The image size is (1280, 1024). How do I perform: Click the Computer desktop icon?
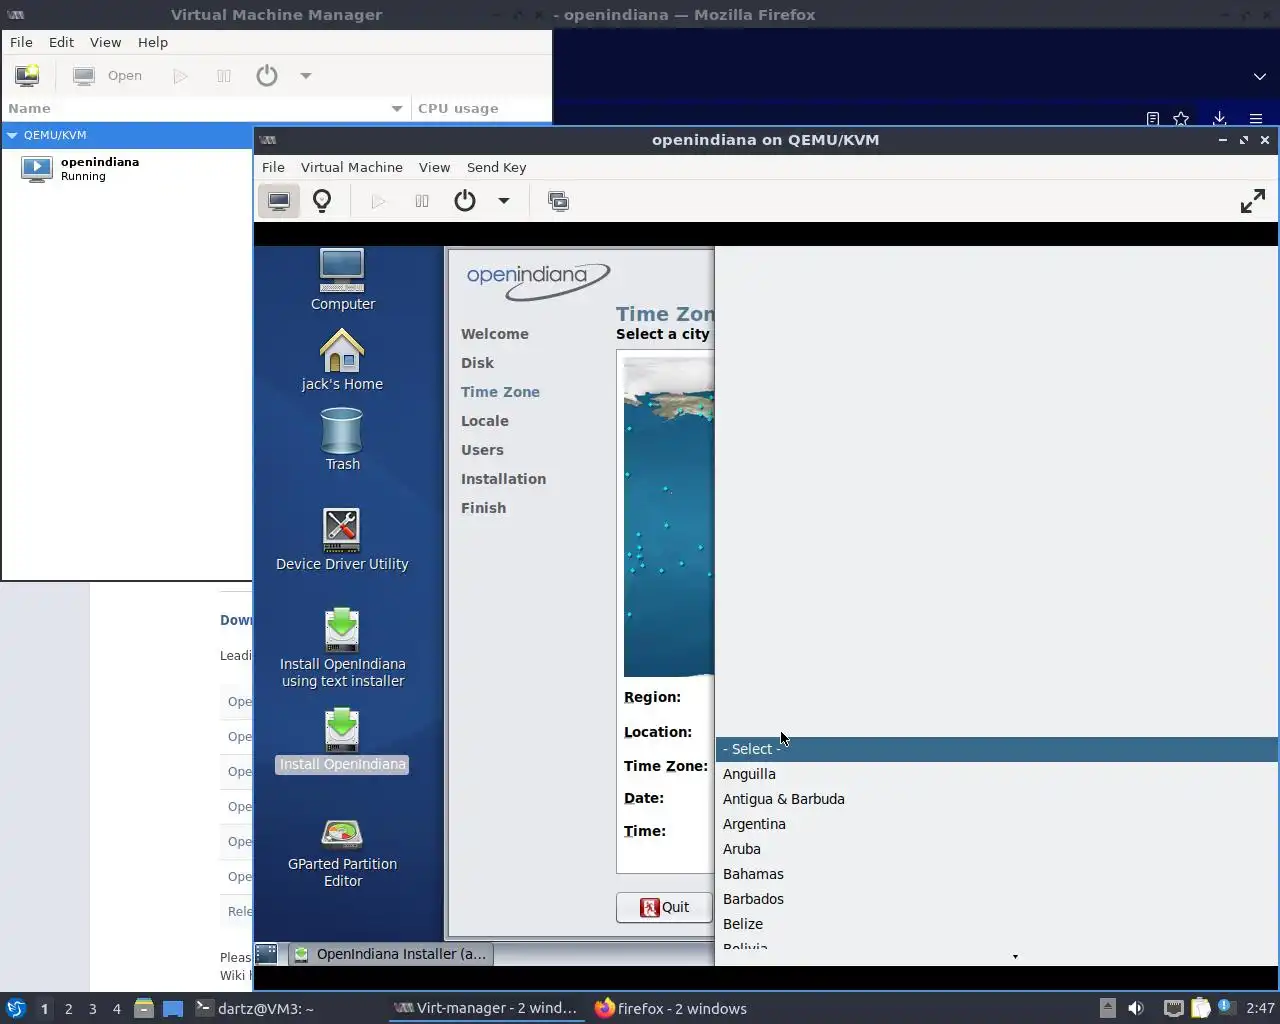click(342, 280)
